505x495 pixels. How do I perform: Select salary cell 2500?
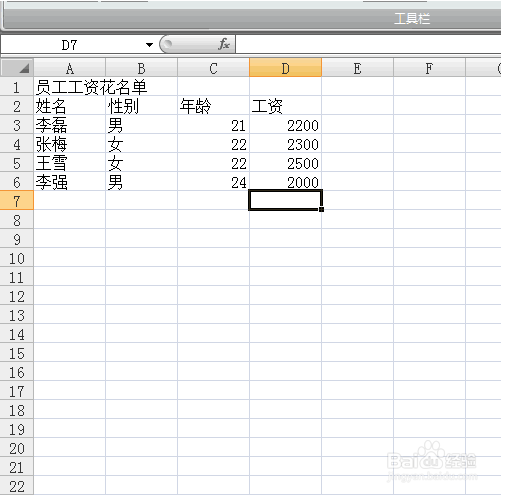click(x=286, y=163)
